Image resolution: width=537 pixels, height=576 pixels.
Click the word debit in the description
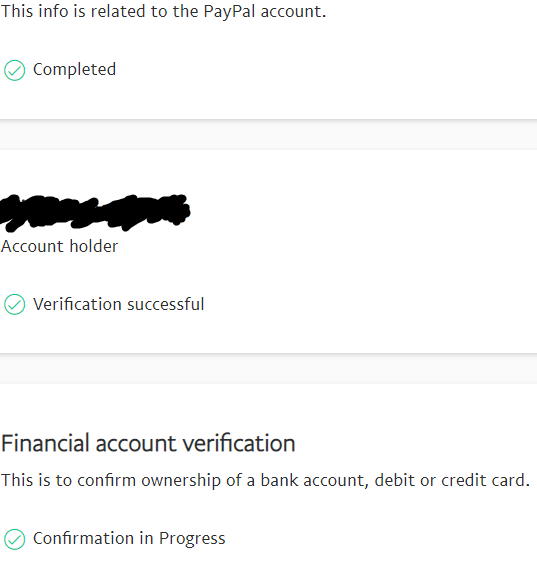[x=394, y=480]
